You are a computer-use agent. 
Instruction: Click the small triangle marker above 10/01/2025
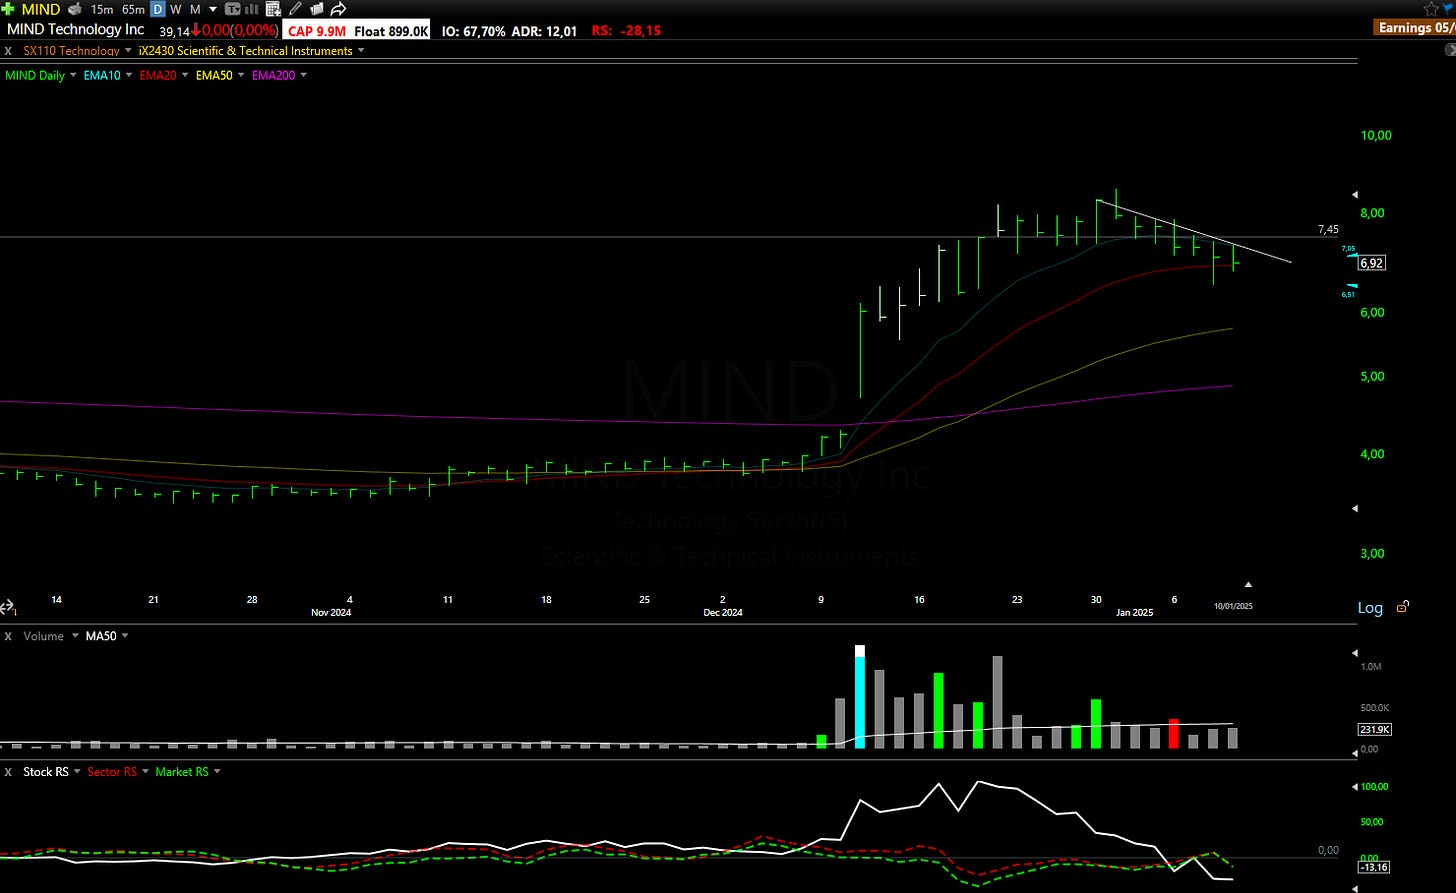tap(1248, 583)
